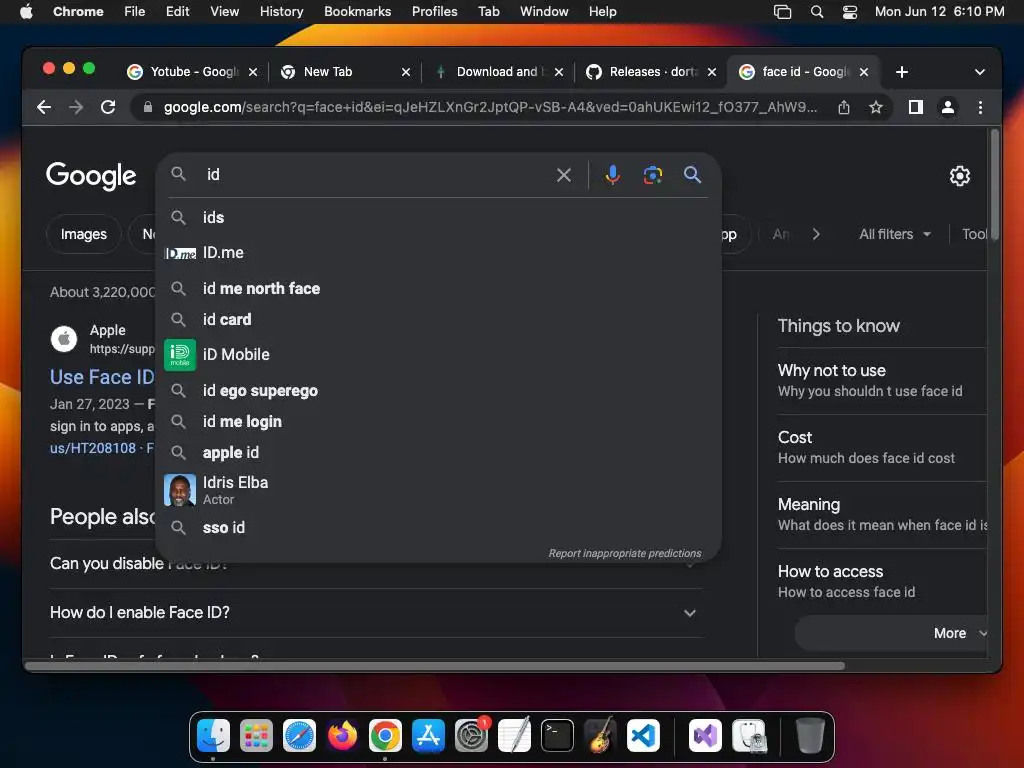The image size is (1024, 768).
Task: Open the History menu
Action: point(281,12)
